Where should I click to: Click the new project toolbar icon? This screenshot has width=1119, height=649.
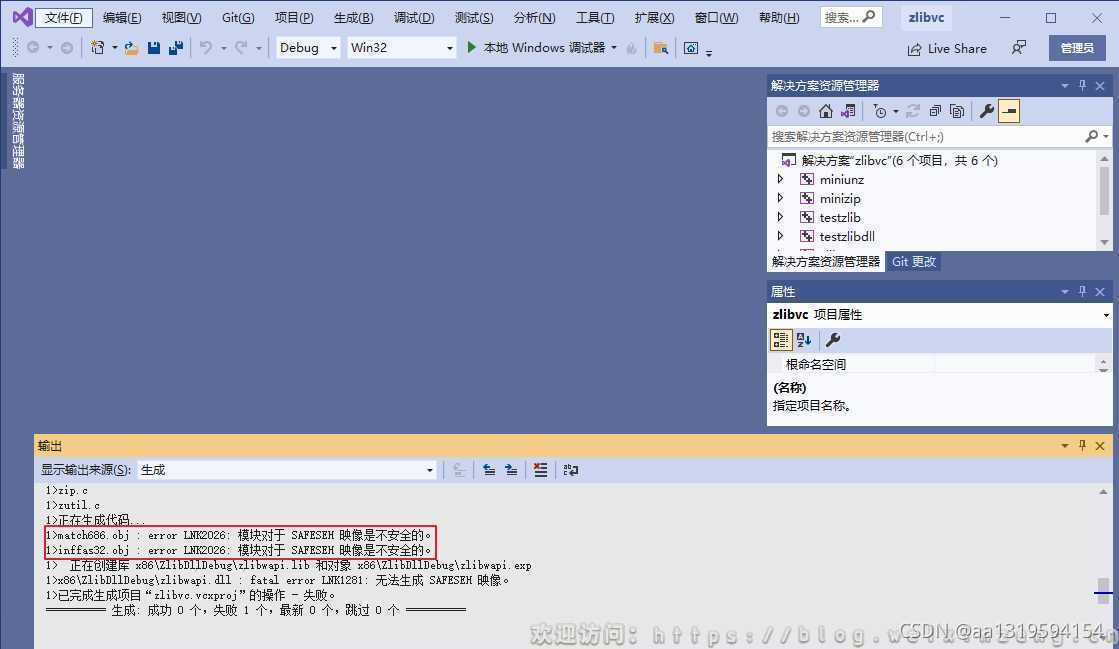97,48
